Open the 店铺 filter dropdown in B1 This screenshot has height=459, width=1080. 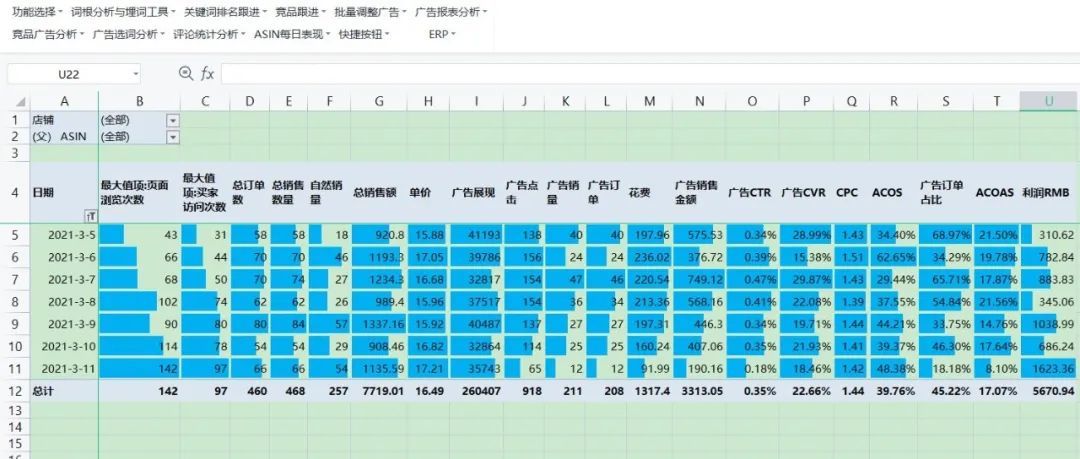click(x=173, y=120)
